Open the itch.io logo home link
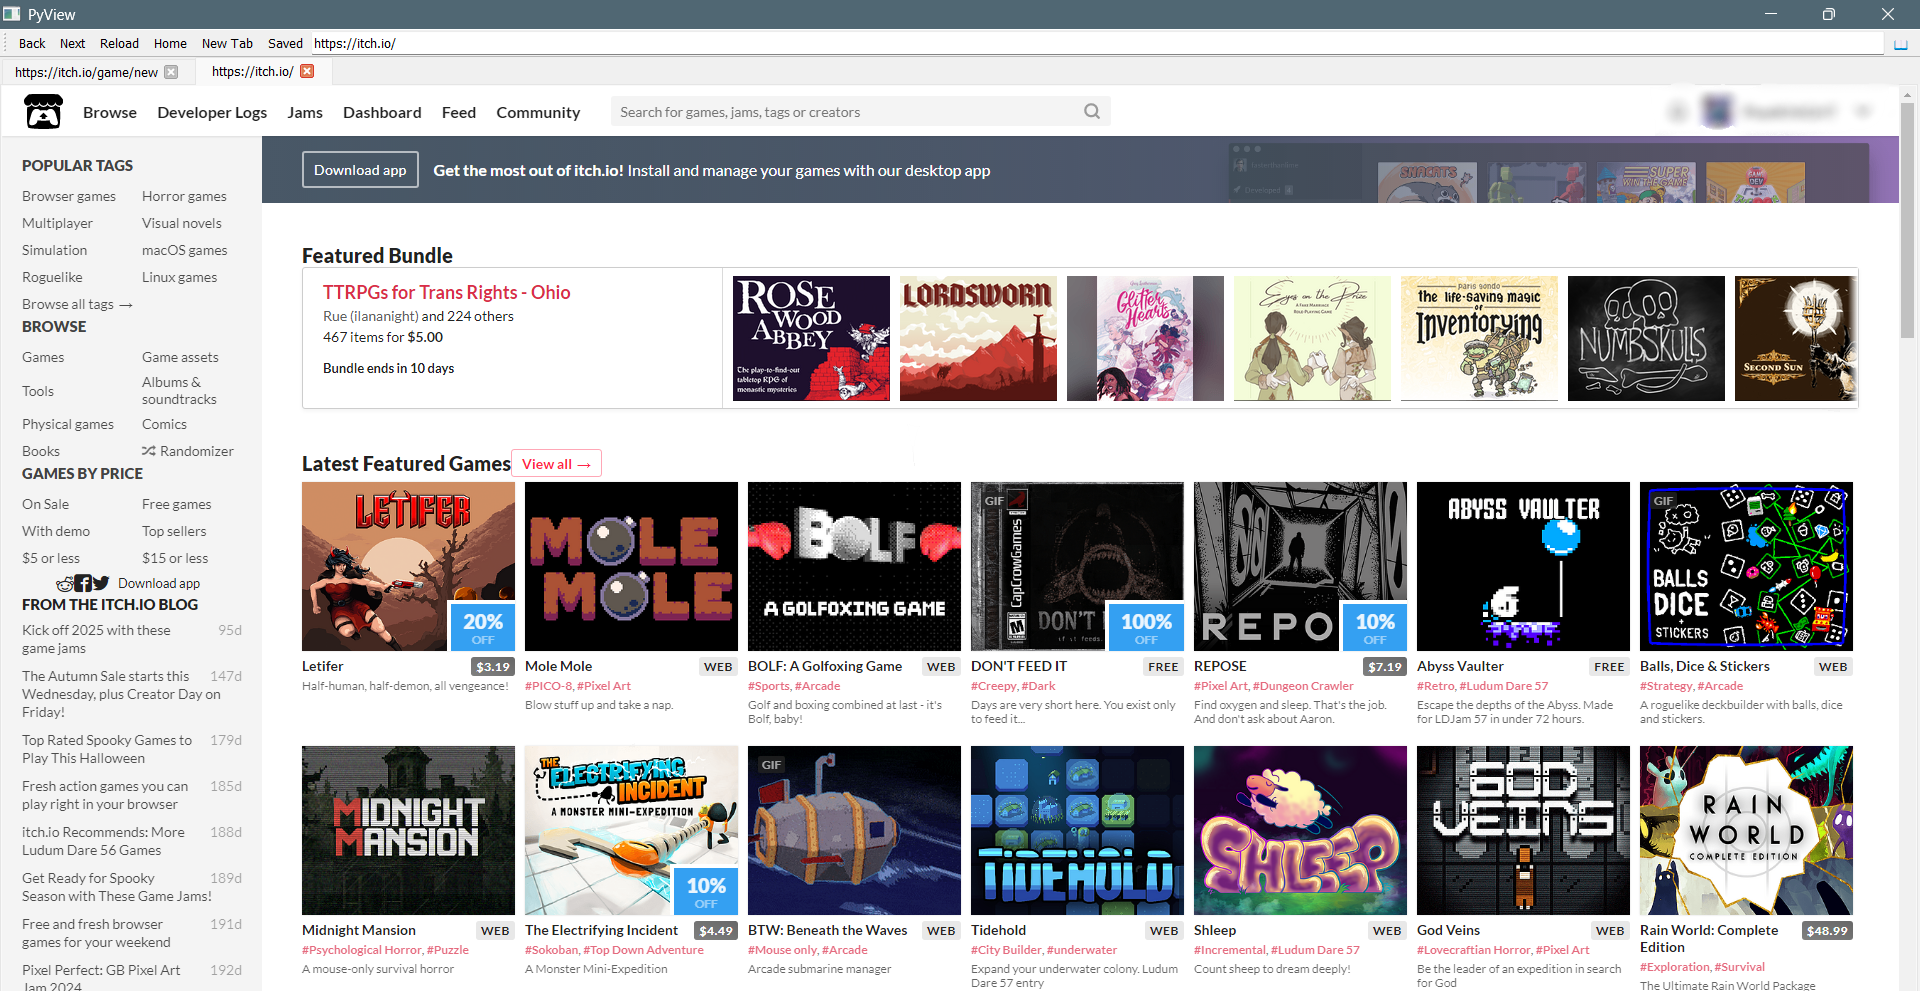Image resolution: width=1920 pixels, height=991 pixels. tap(43, 112)
